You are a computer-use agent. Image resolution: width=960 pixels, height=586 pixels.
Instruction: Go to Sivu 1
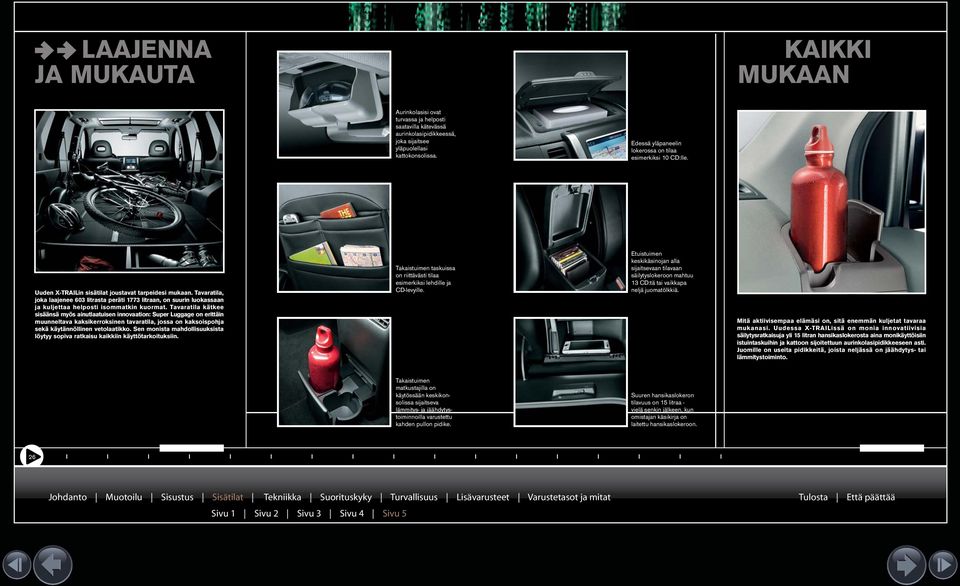pyautogui.click(x=223, y=514)
